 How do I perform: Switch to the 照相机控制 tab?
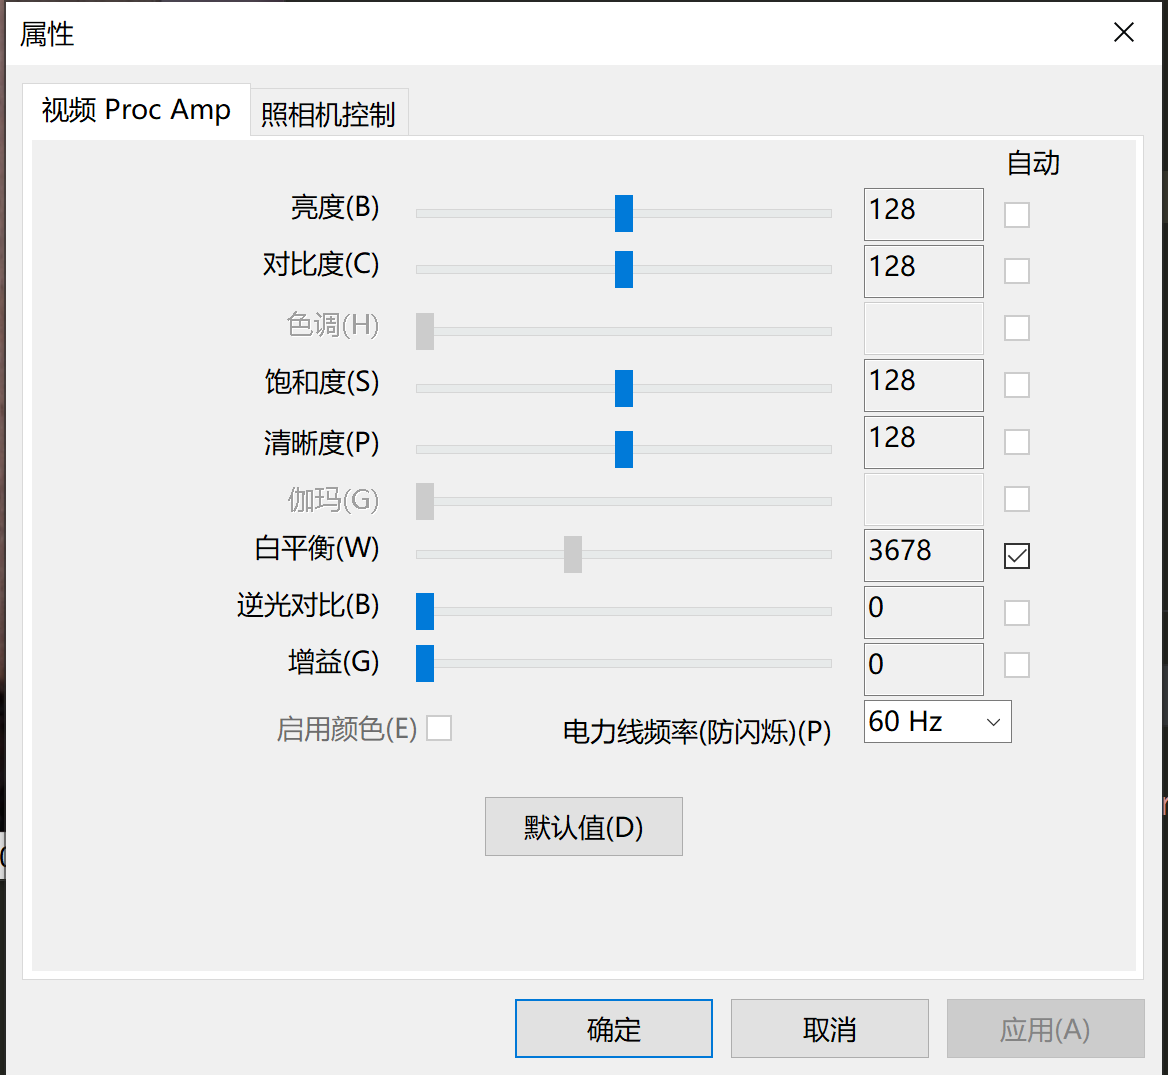329,111
